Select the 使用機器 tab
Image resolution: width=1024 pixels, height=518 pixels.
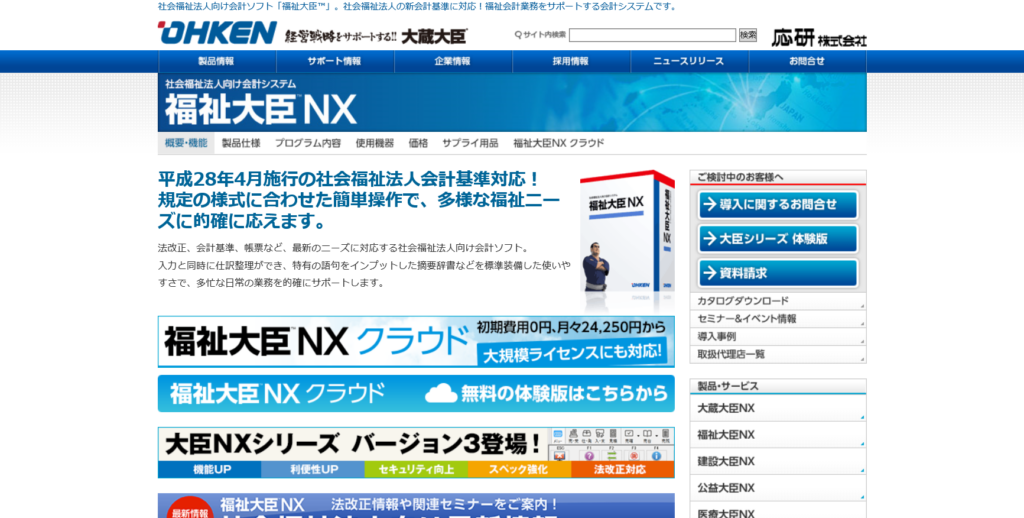click(x=375, y=143)
